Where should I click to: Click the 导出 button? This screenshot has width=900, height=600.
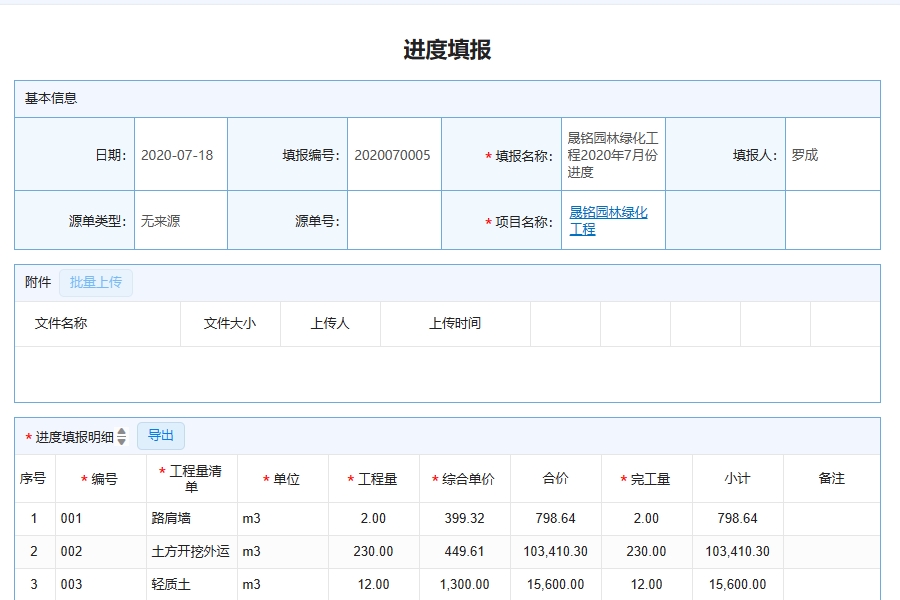pyautogui.click(x=161, y=436)
